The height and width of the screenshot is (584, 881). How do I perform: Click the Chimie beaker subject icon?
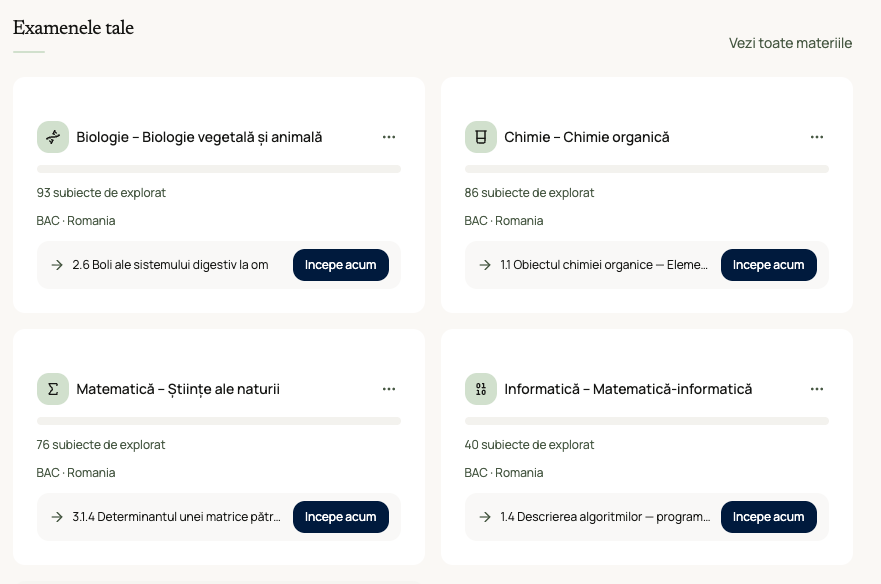(x=481, y=137)
